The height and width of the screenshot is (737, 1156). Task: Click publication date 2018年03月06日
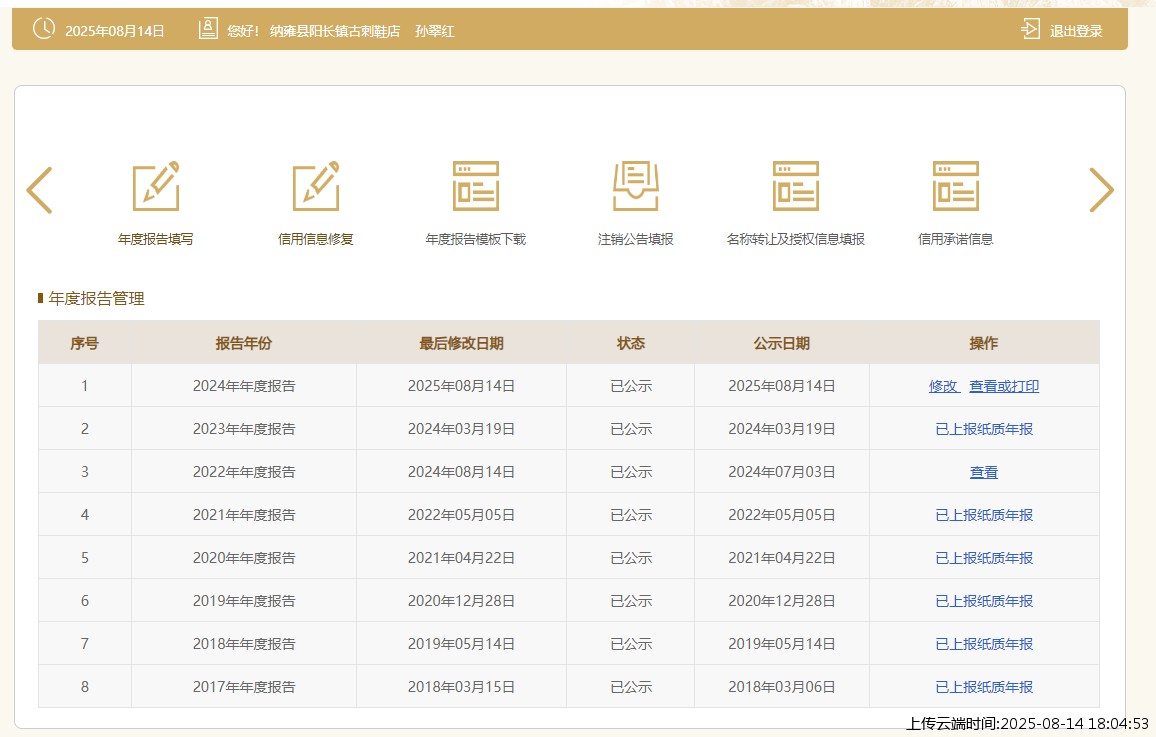point(781,687)
